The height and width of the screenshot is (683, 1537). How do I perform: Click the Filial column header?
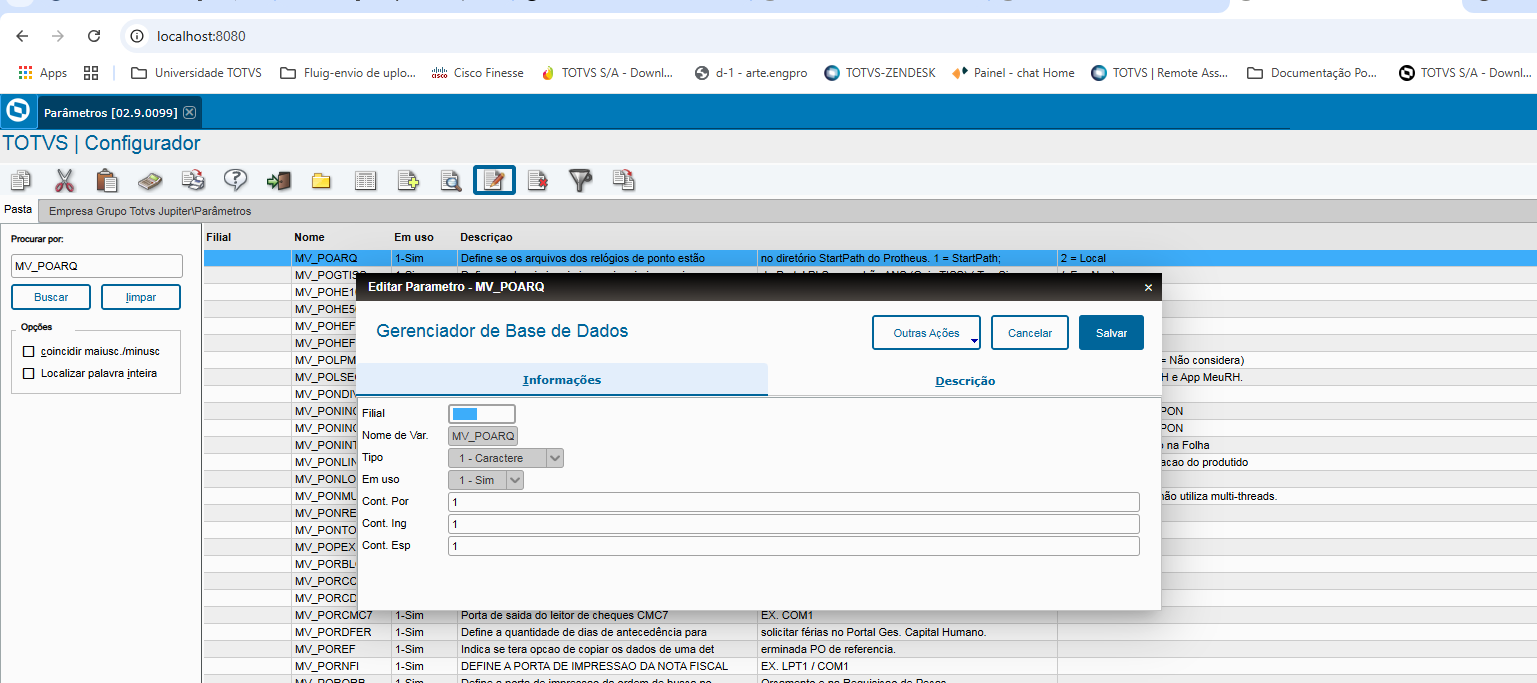[x=219, y=237]
